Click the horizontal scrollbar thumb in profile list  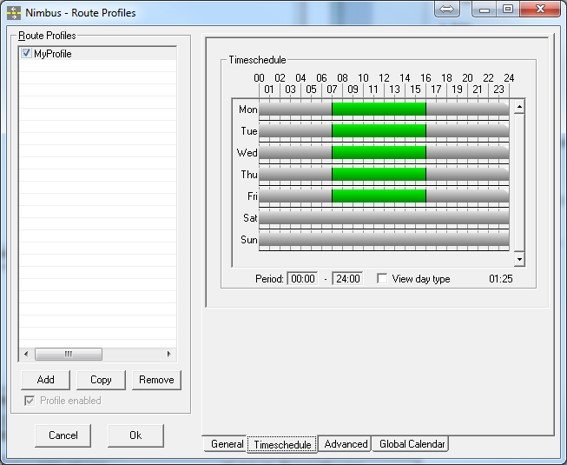coord(68,354)
